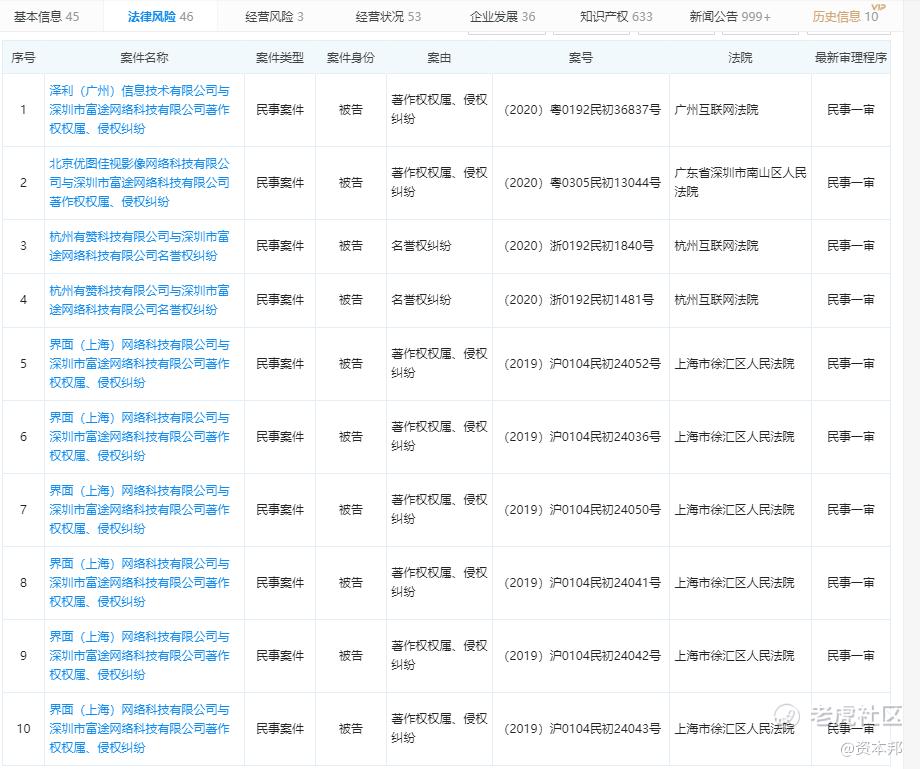Click the 案件身份 column header
The height and width of the screenshot is (769, 920).
(351, 57)
